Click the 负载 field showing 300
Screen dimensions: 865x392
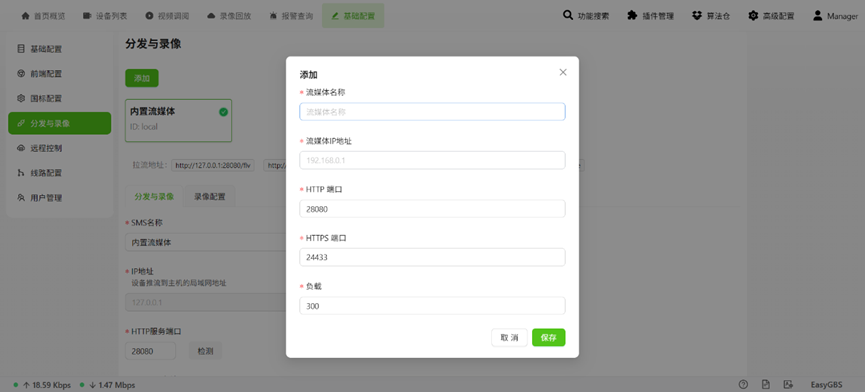432,305
